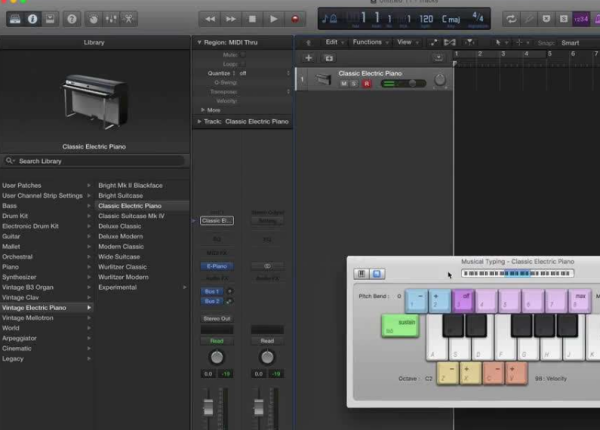Click the Bus 2 send slot

(x=212, y=301)
